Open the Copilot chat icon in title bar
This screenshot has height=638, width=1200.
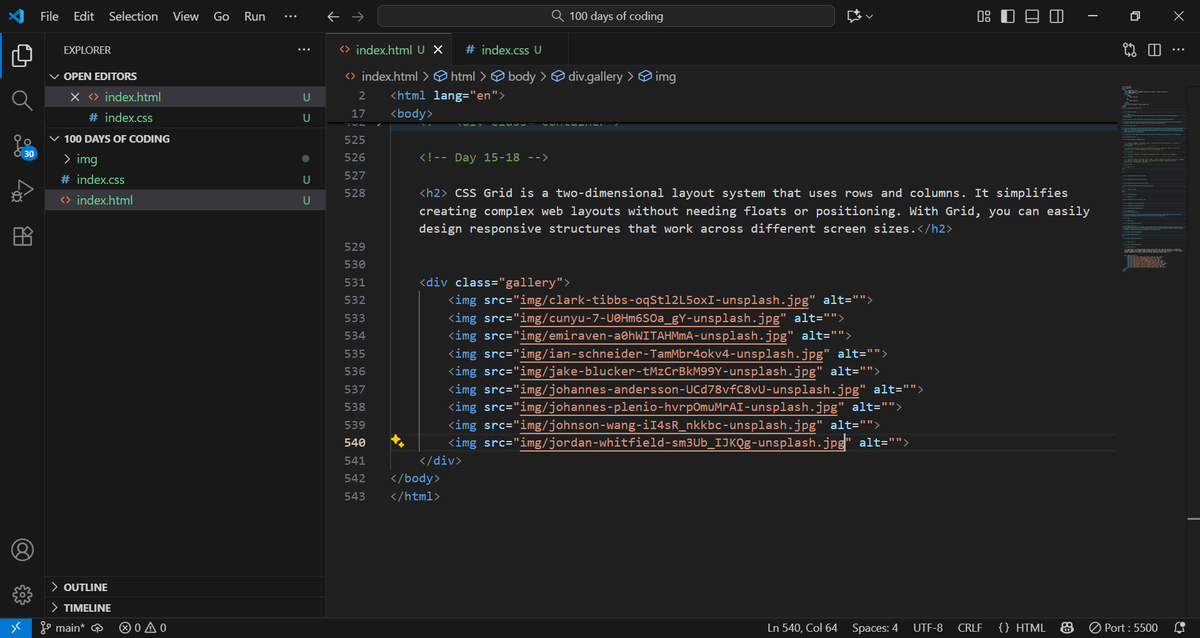coord(853,16)
